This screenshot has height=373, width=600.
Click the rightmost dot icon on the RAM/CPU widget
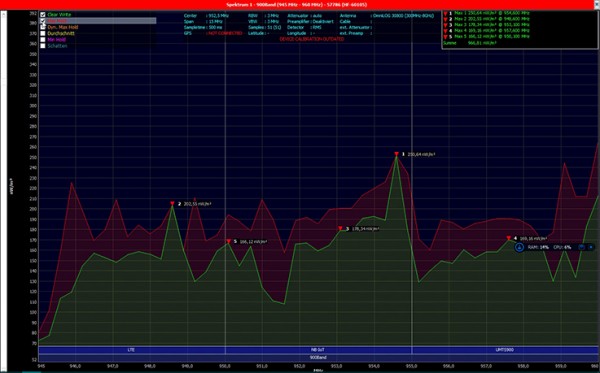point(590,247)
